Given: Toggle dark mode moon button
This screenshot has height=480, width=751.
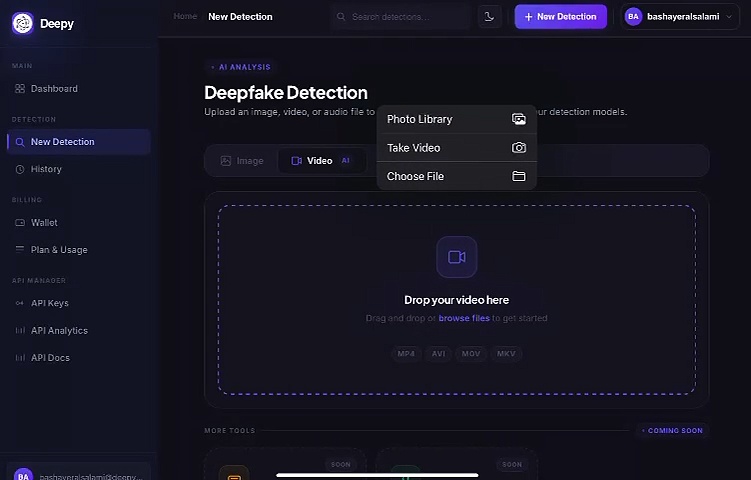Looking at the screenshot, I should pyautogui.click(x=489, y=17).
